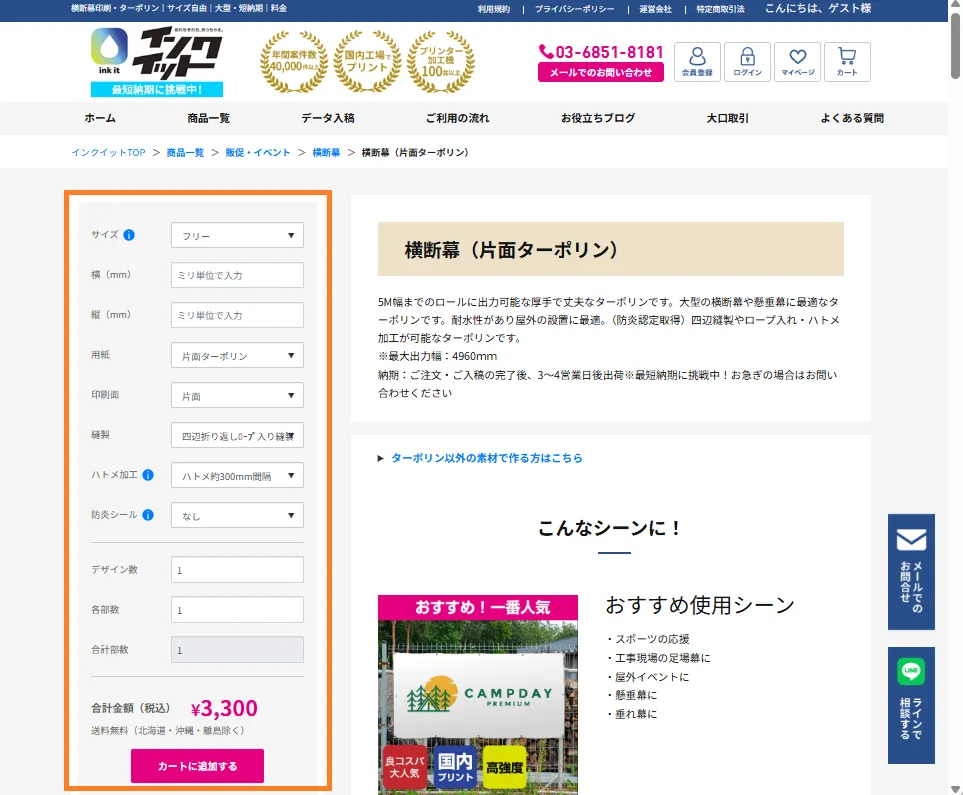963x795 pixels.
Task: Open the メールでのお問合せ sidebar icon
Action: tap(911, 573)
